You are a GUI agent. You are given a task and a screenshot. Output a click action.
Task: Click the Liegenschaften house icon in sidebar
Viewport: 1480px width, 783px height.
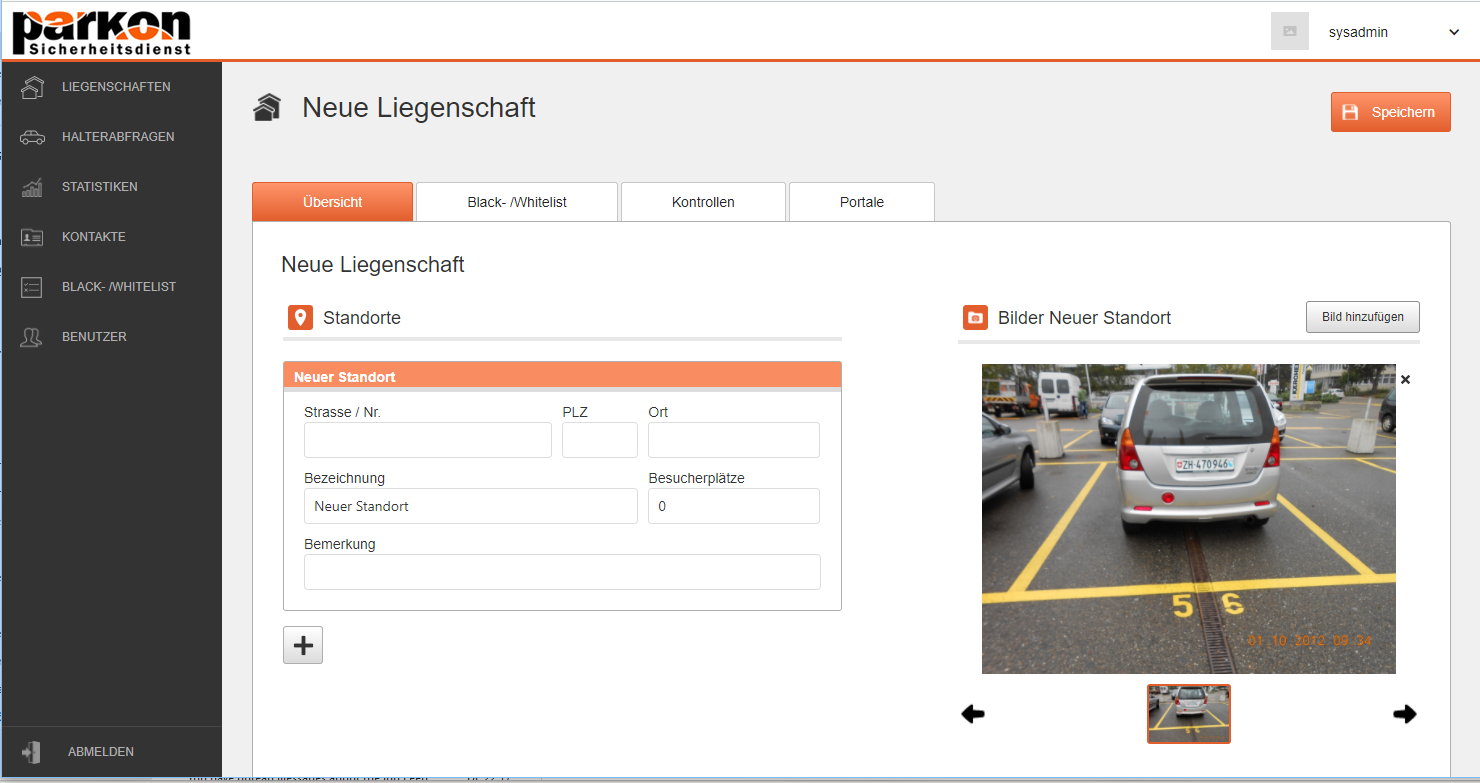click(x=32, y=87)
